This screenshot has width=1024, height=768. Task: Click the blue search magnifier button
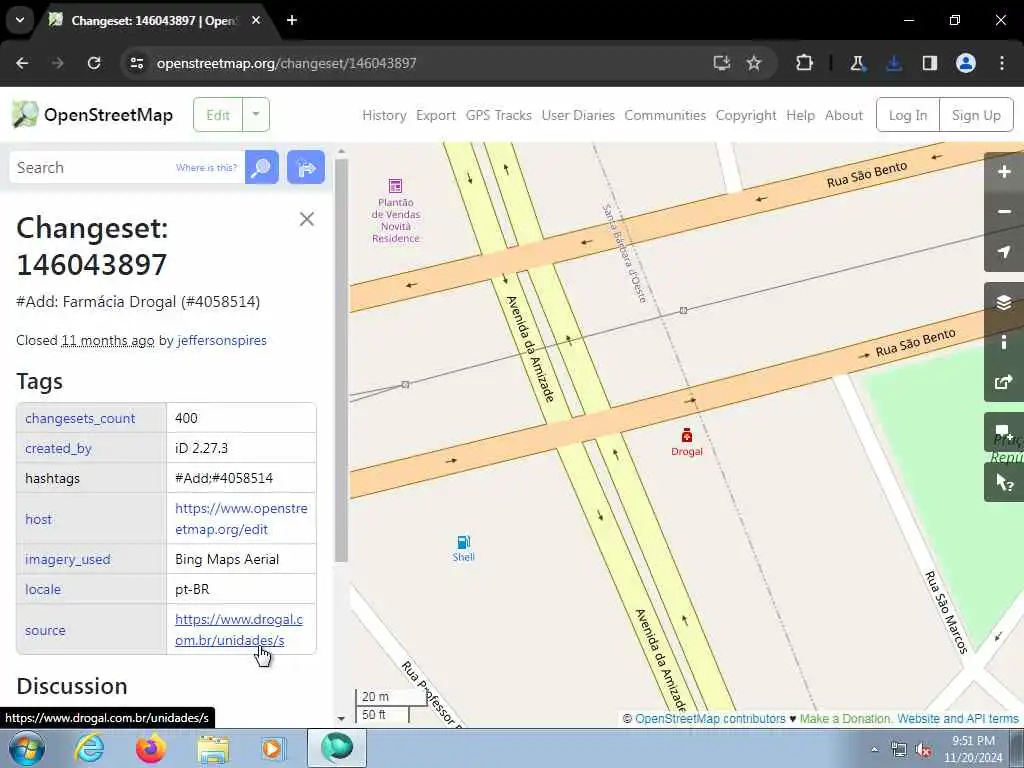(x=262, y=167)
